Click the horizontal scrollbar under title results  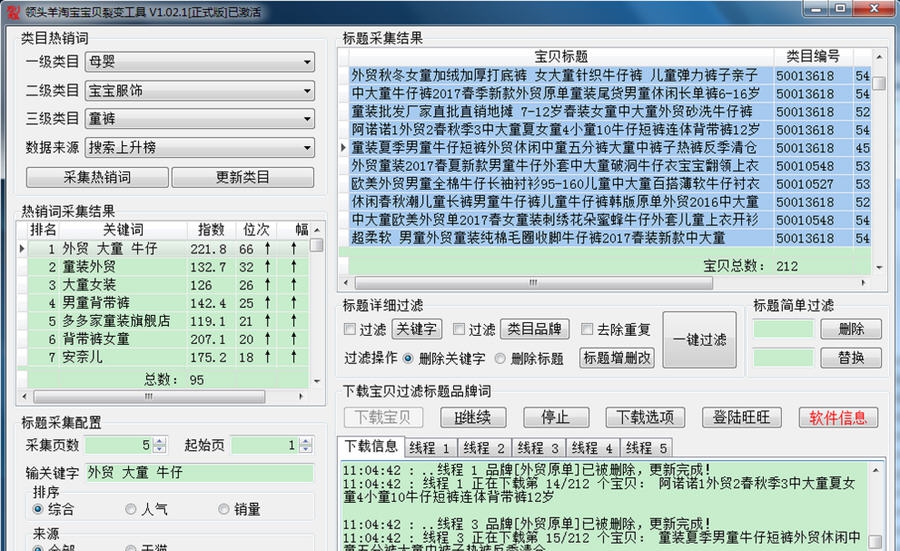click(x=534, y=283)
